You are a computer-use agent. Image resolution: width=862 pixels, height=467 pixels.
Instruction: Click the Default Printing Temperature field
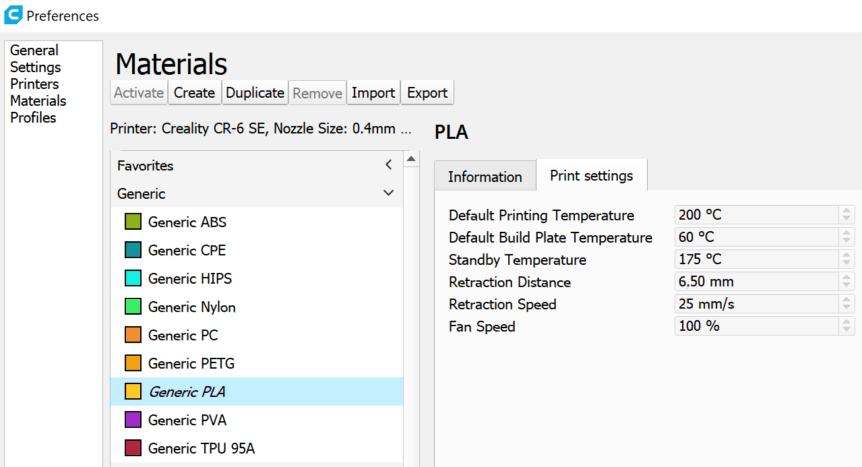click(757, 215)
